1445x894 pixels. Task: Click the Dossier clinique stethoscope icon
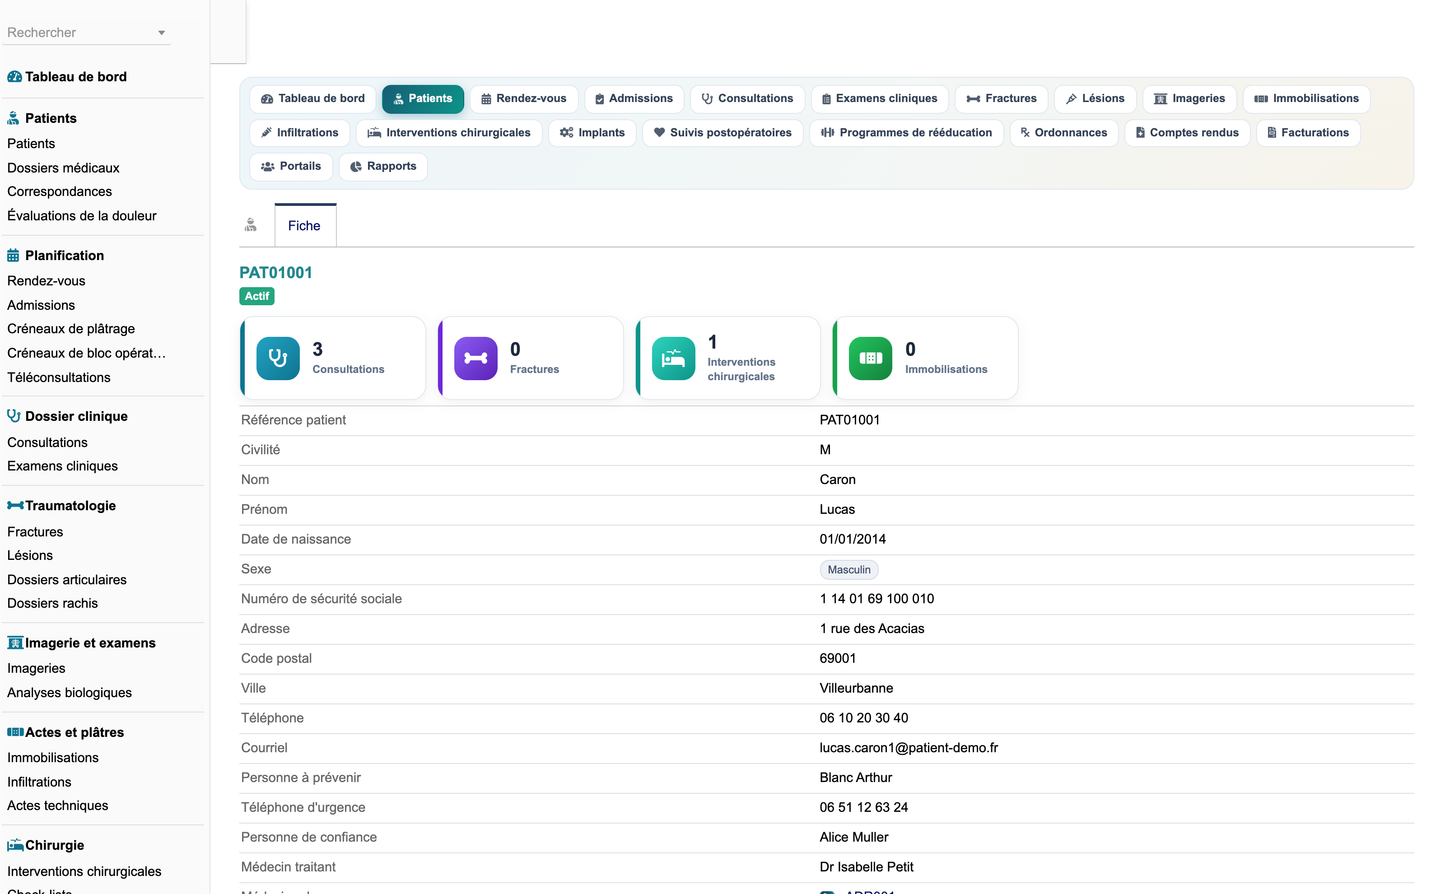(14, 416)
